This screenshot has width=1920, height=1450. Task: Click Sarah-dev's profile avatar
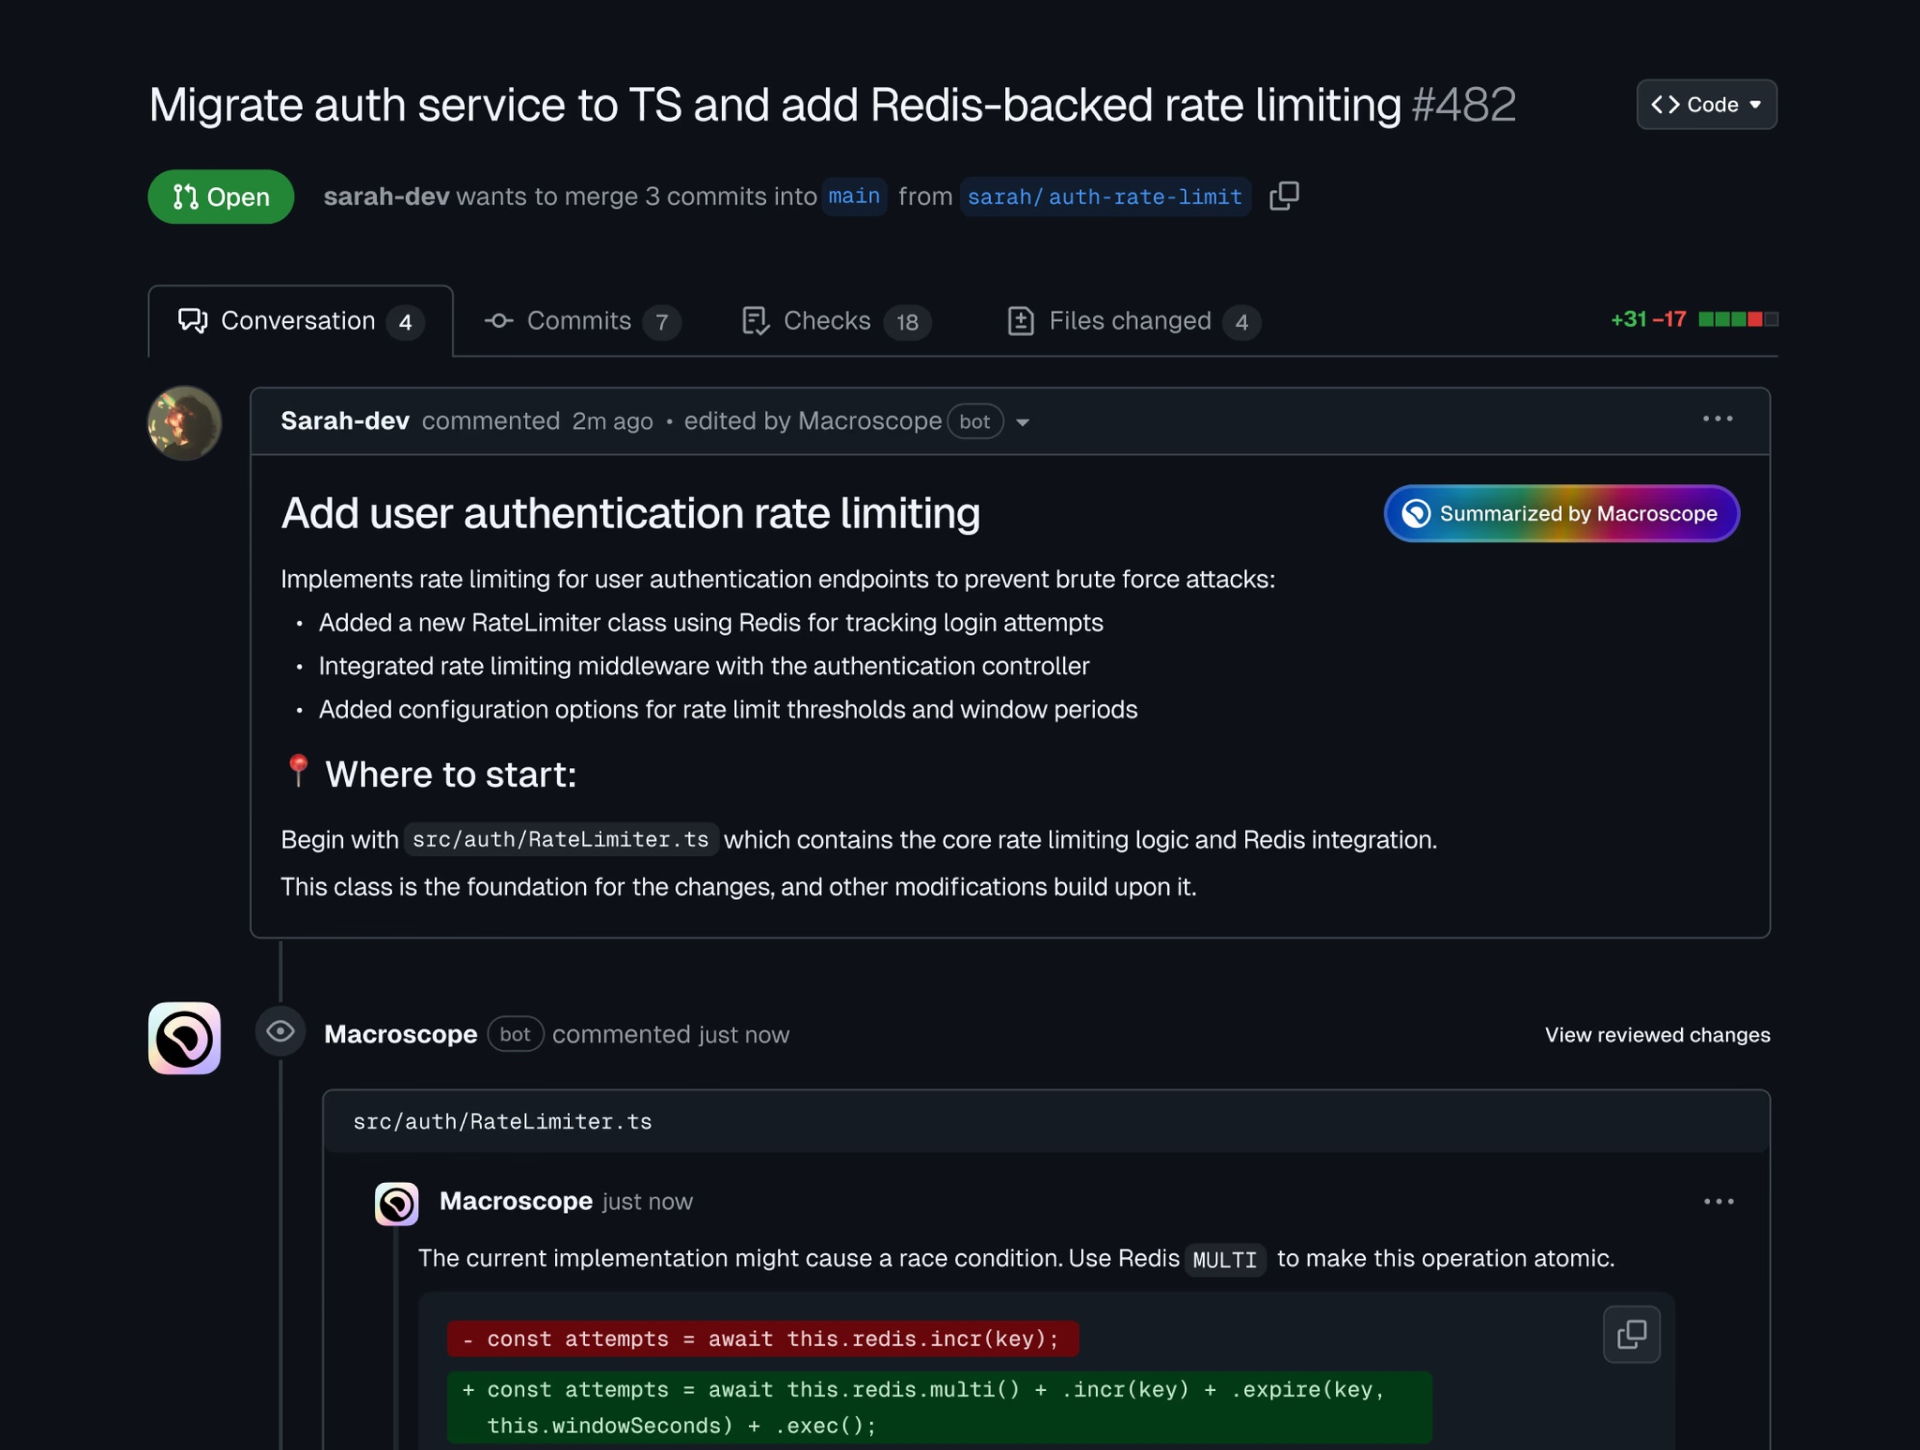pos(184,423)
